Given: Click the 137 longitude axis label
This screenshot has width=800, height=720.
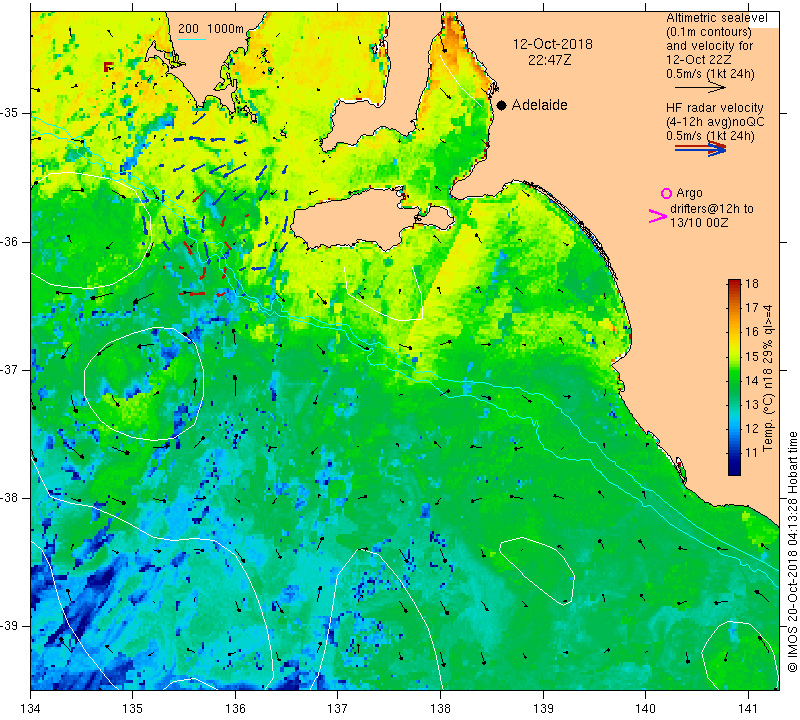Looking at the screenshot, I should (x=338, y=709).
